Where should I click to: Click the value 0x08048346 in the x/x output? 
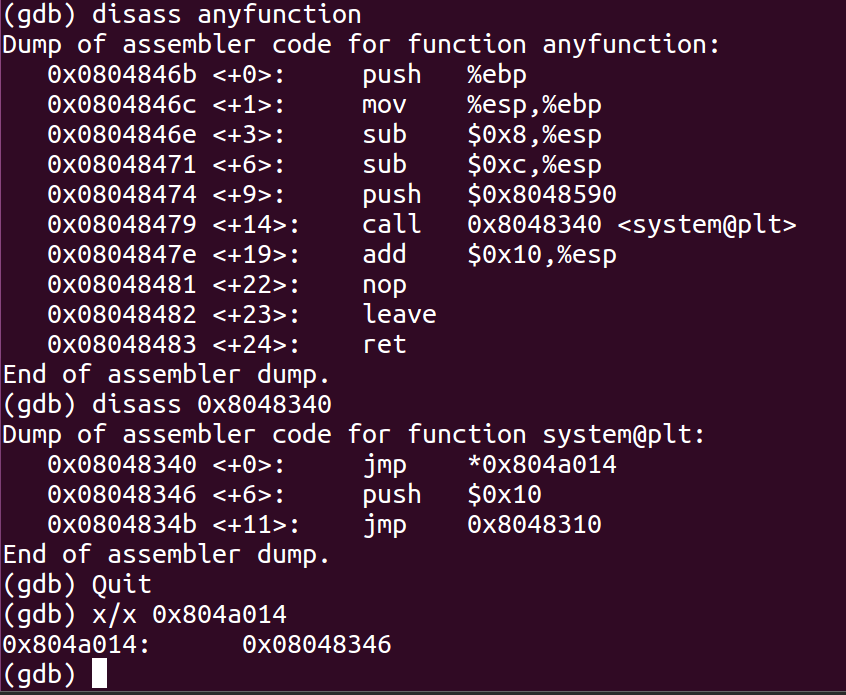tap(317, 644)
